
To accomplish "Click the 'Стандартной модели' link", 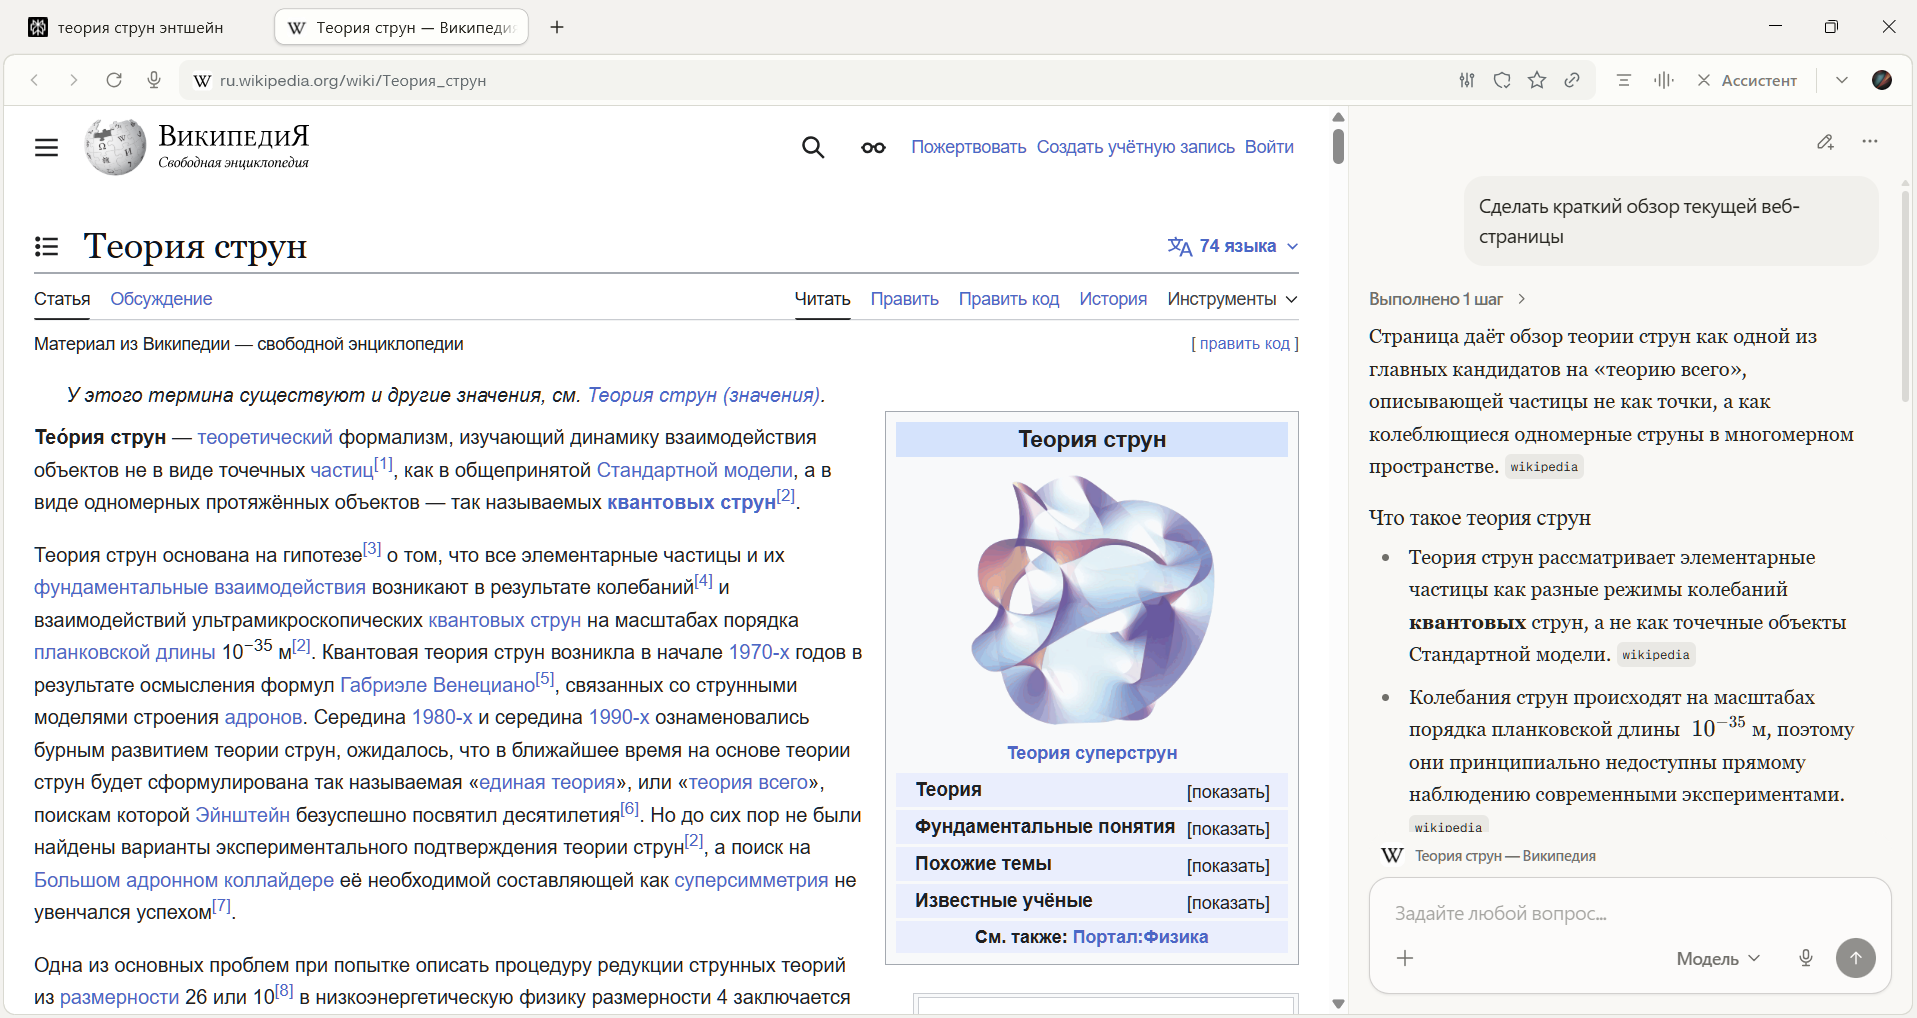I will coord(694,470).
